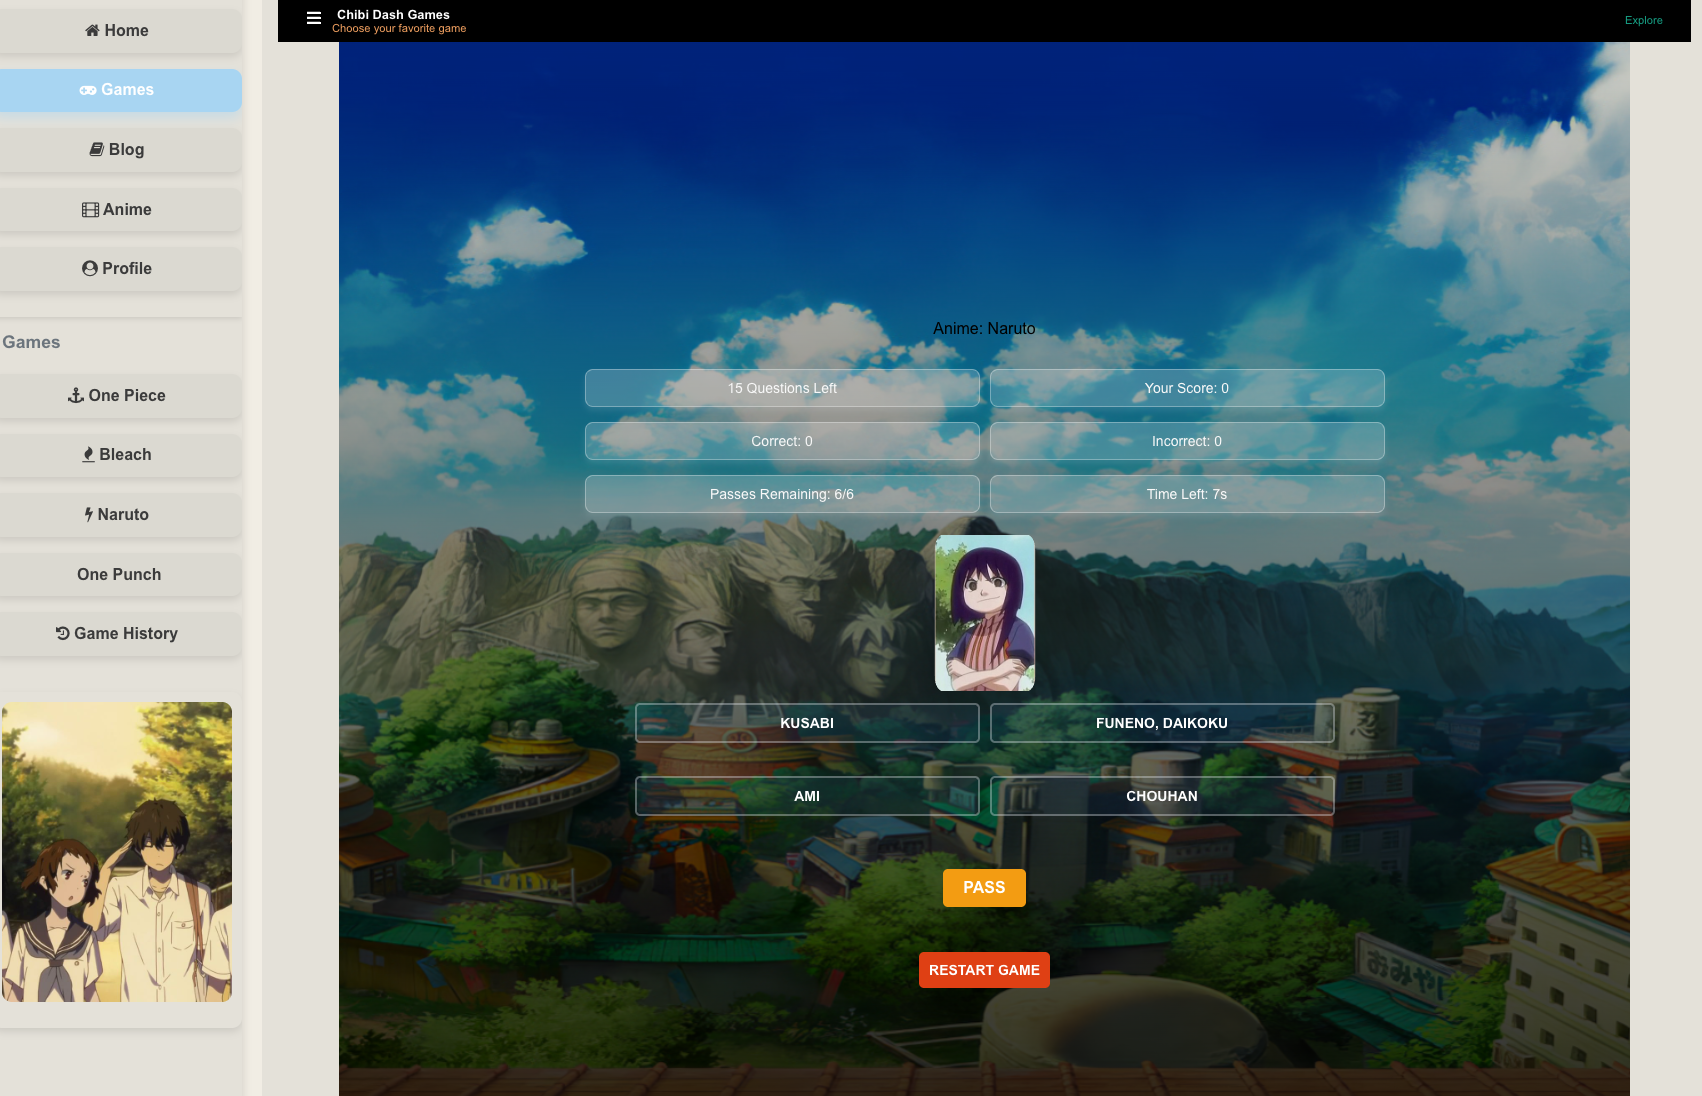Restart the game with the red button

[x=983, y=970]
